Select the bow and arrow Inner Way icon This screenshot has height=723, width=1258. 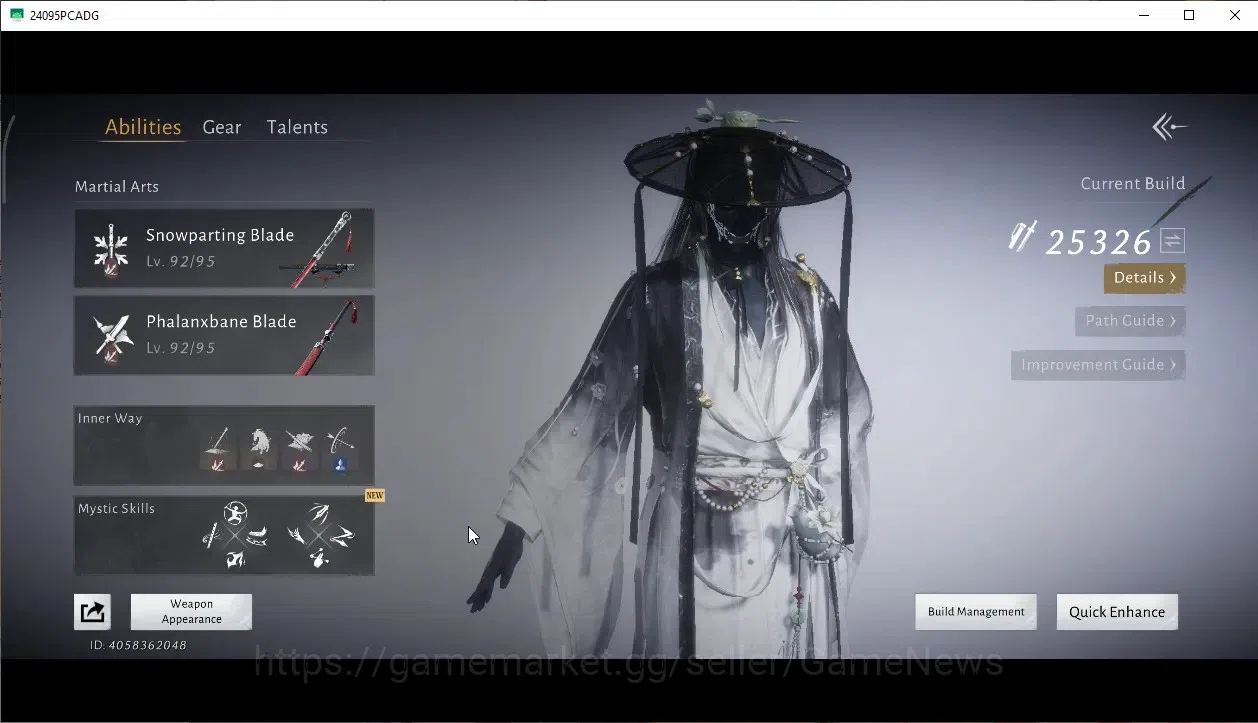[341, 448]
